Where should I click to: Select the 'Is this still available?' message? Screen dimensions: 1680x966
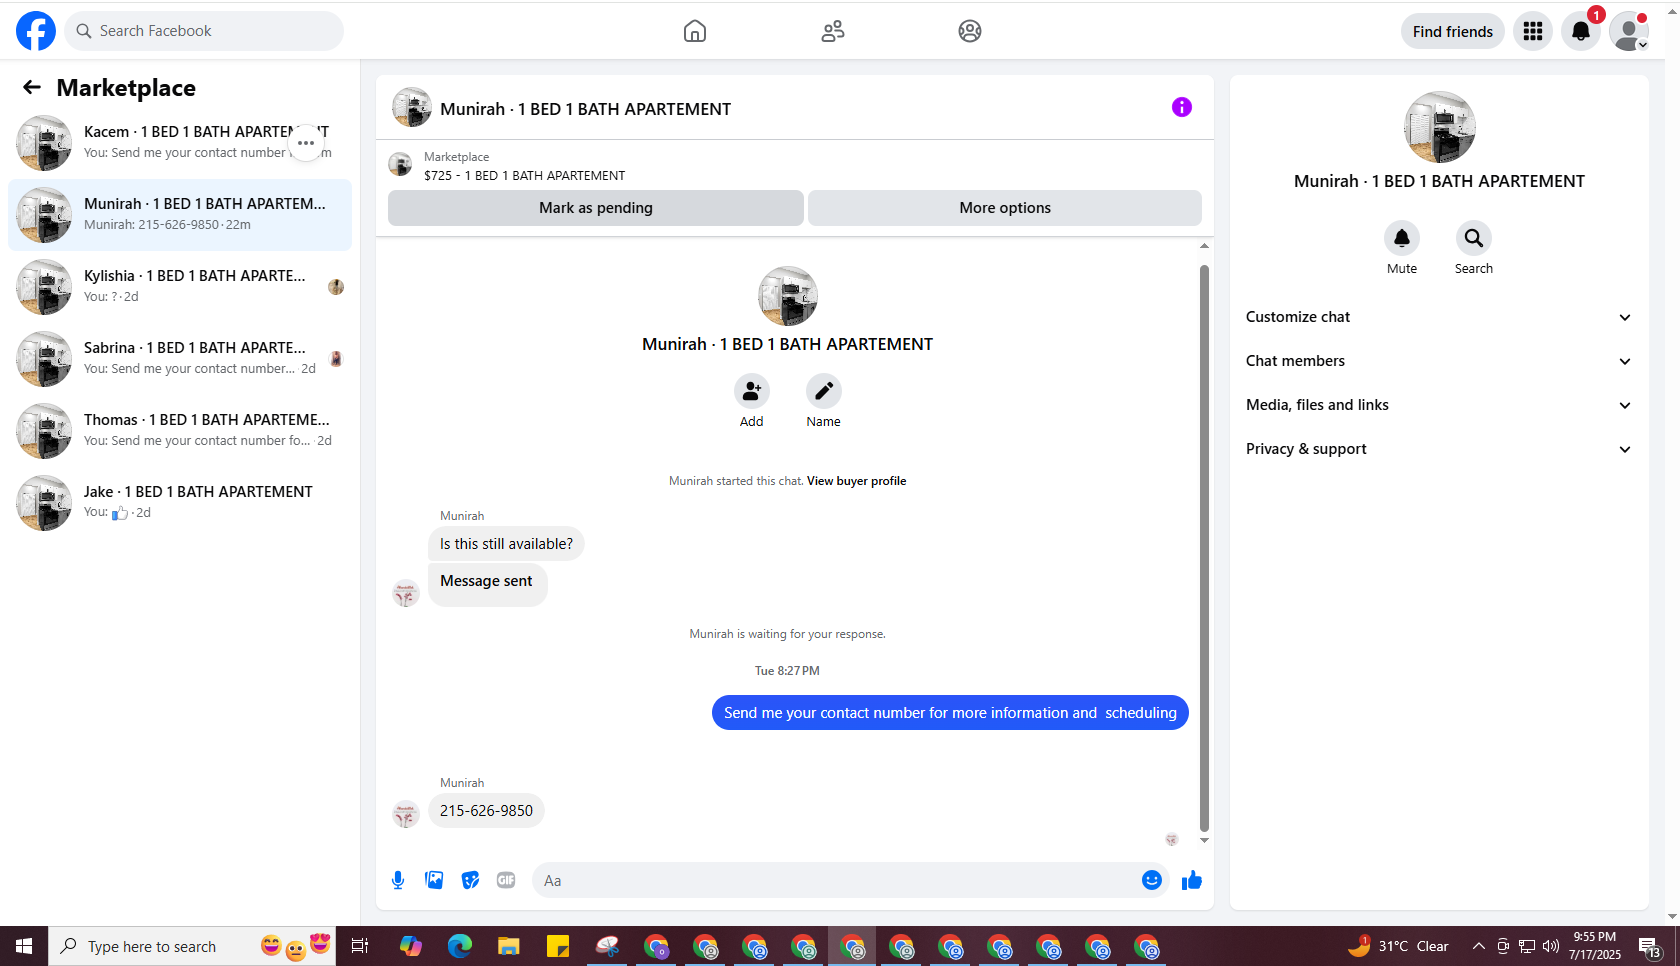(506, 544)
